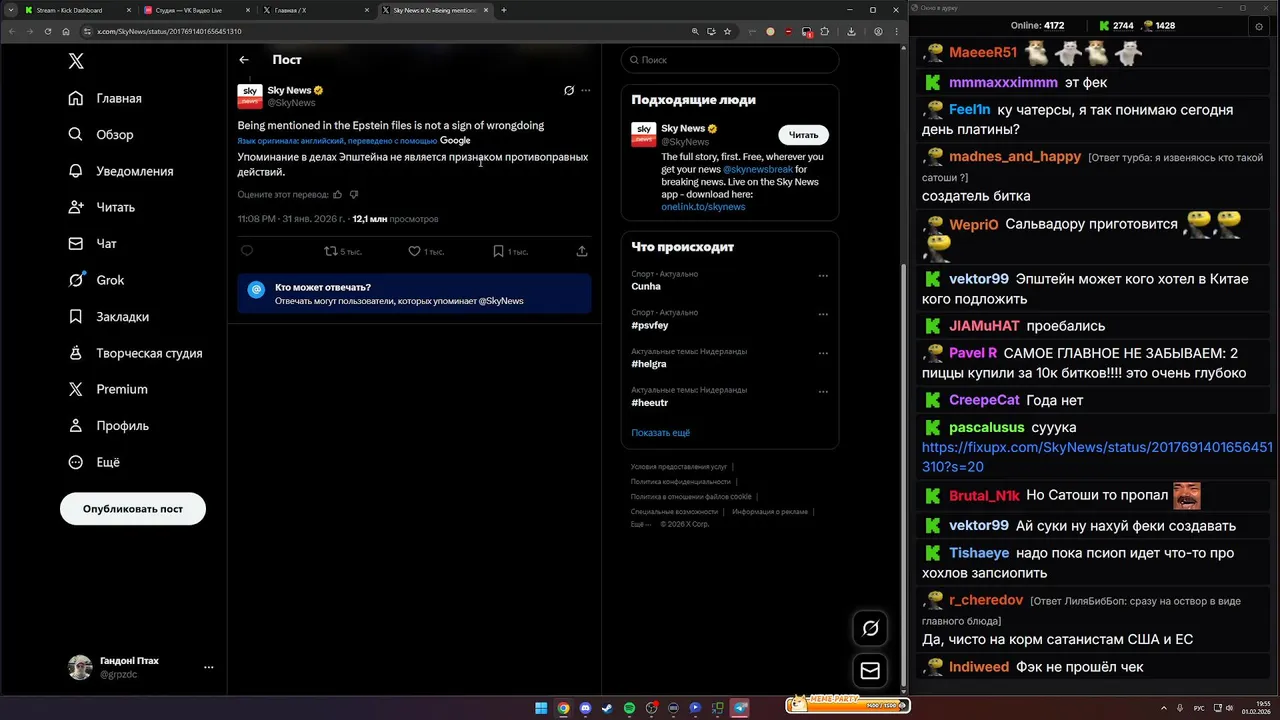
Task: Open the three-dot menu beside #helgra
Action: coord(823,353)
